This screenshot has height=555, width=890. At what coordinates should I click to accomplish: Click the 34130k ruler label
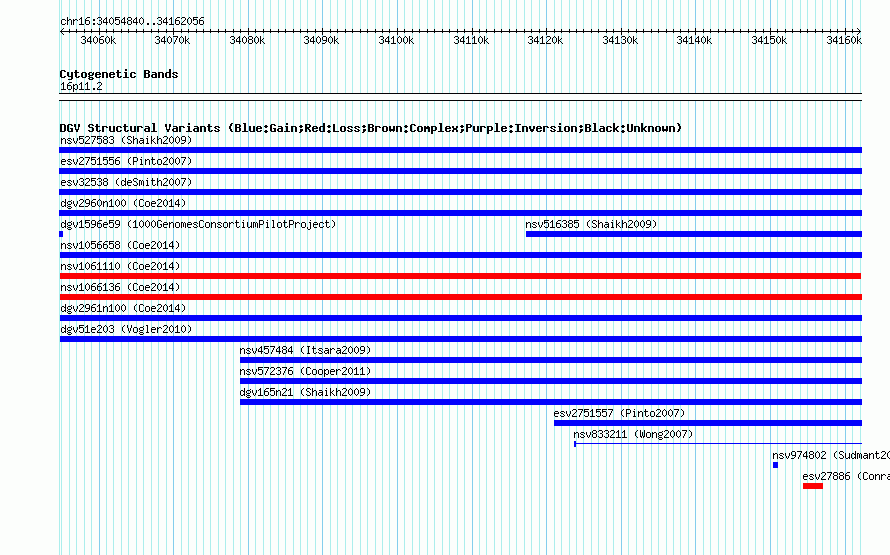pyautogui.click(x=620, y=40)
